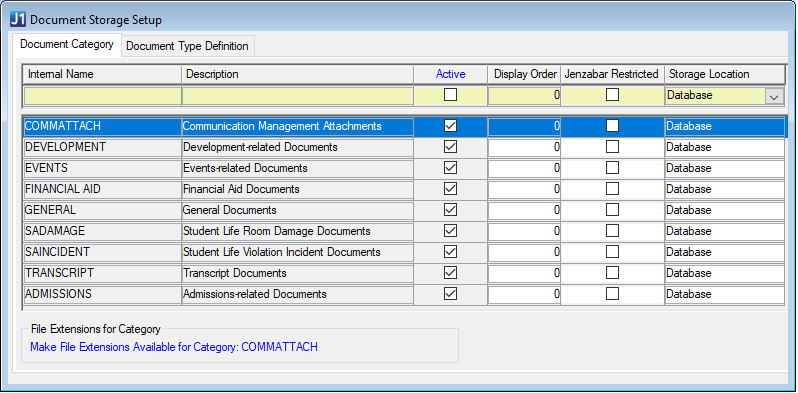Screen dimensions: 798x393
Task: Click the Storage Location column header
Action: [725, 74]
